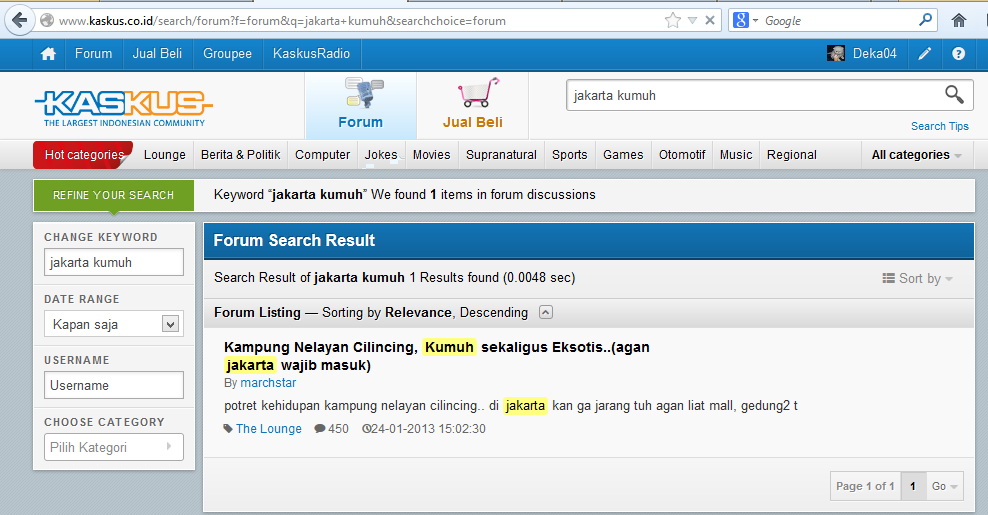Open marchstar author profile link

pyautogui.click(x=268, y=383)
